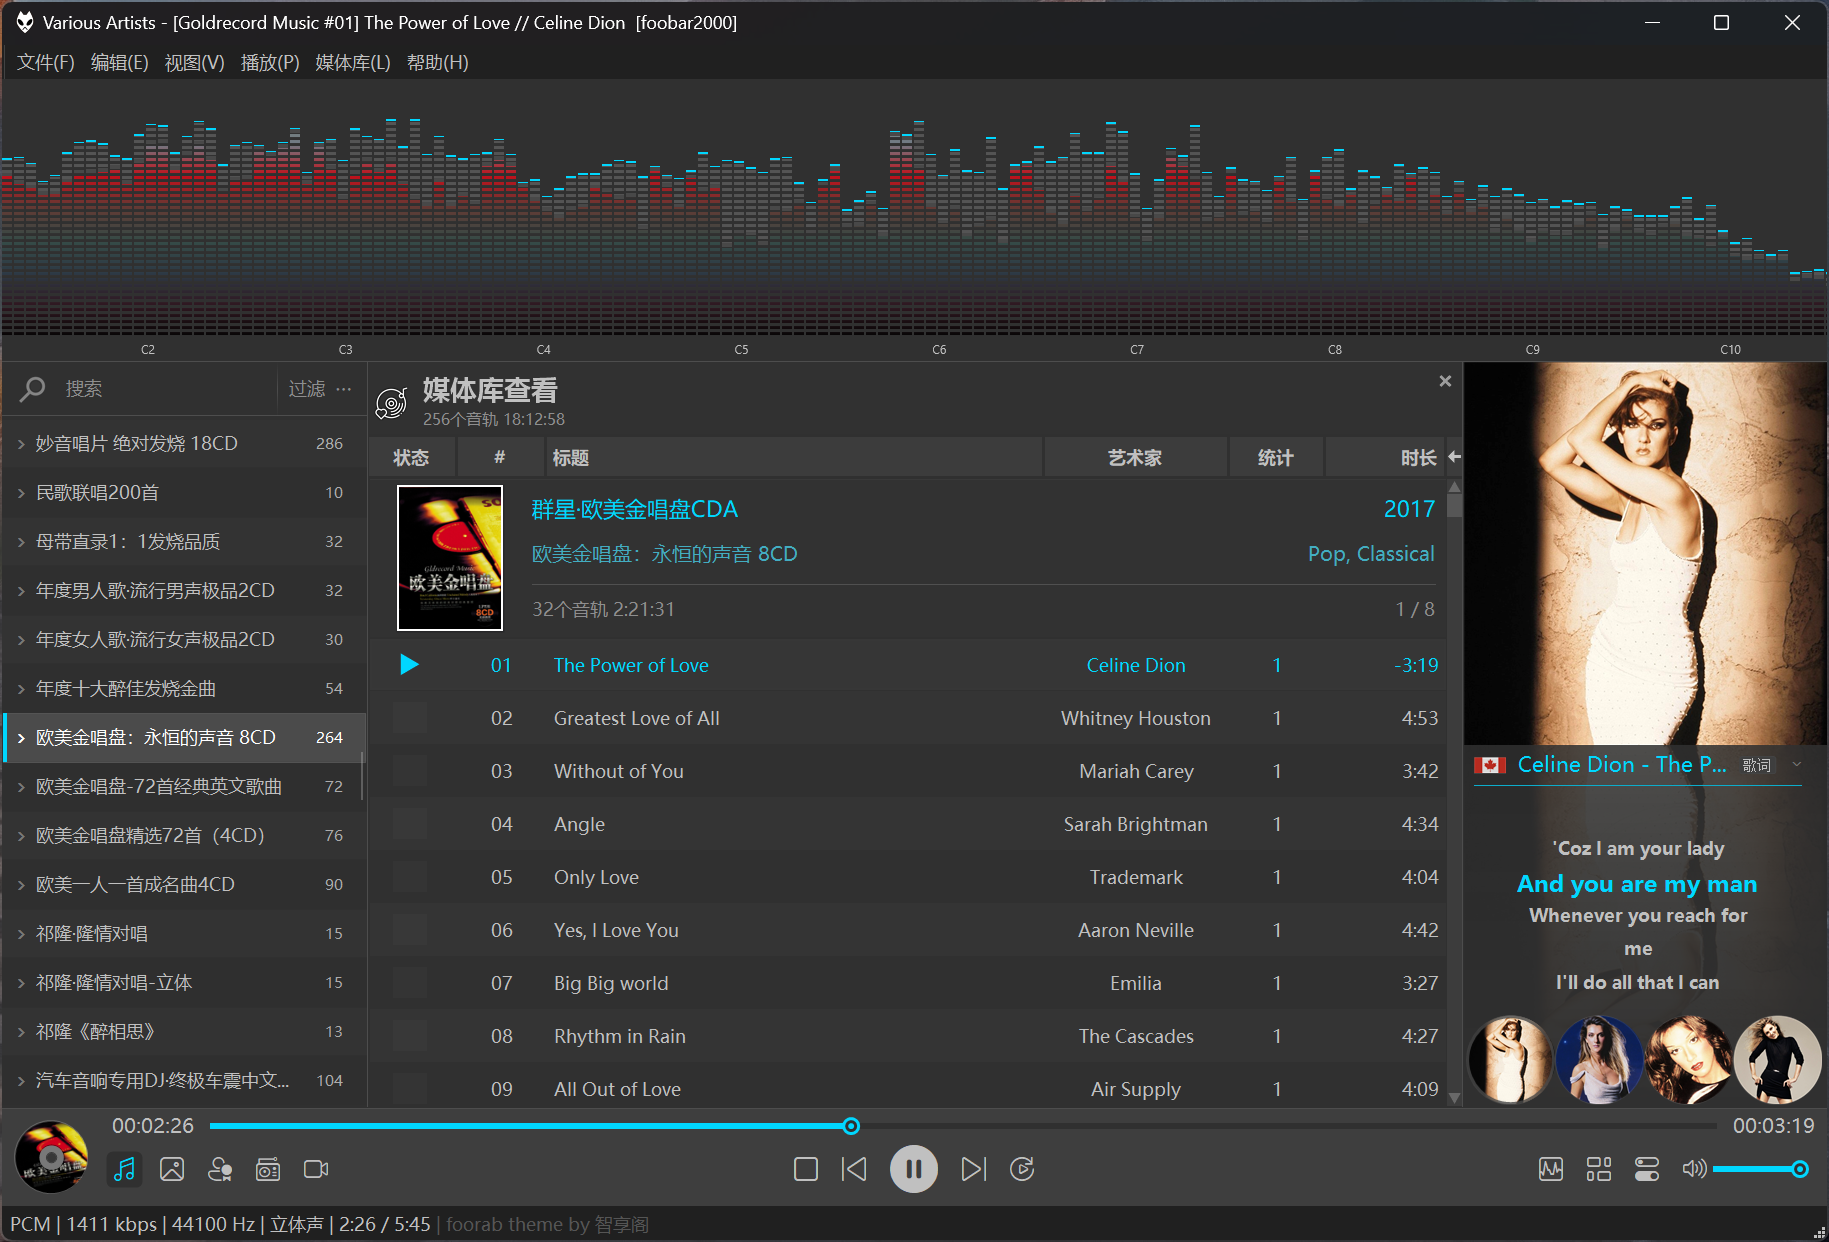The image size is (1829, 1242).
Task: Click the playback seek bar handle
Action: [851, 1126]
